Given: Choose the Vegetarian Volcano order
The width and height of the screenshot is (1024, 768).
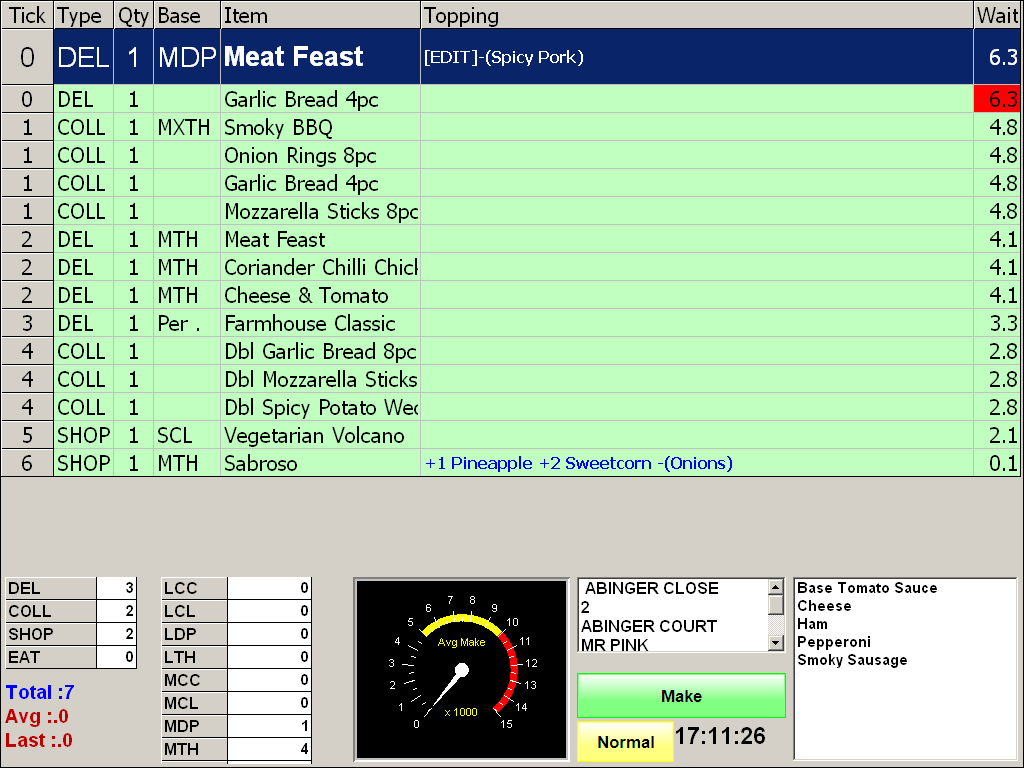Looking at the screenshot, I should pos(314,435).
